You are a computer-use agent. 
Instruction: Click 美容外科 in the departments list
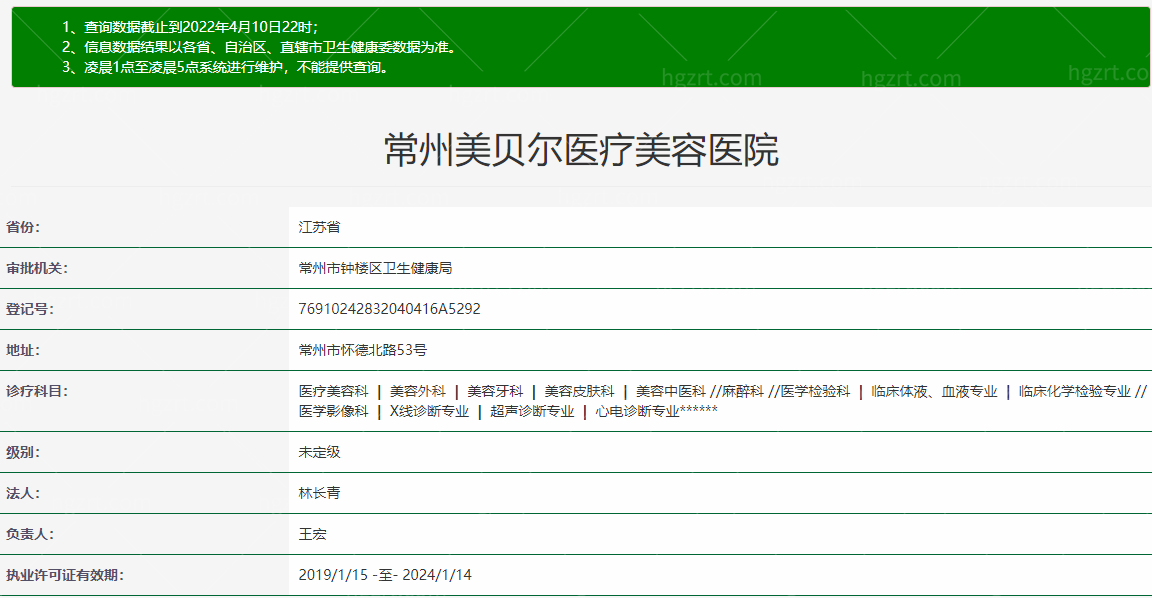[417, 392]
